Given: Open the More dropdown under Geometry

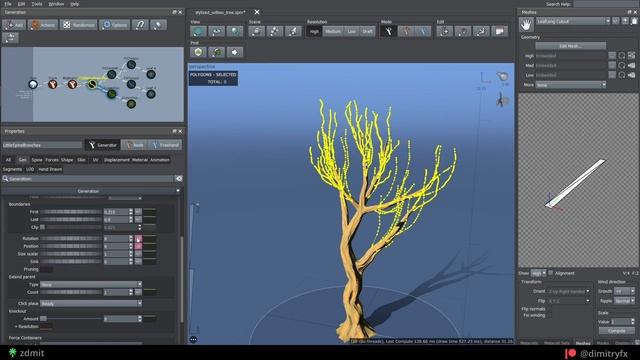Looking at the screenshot, I should point(571,85).
